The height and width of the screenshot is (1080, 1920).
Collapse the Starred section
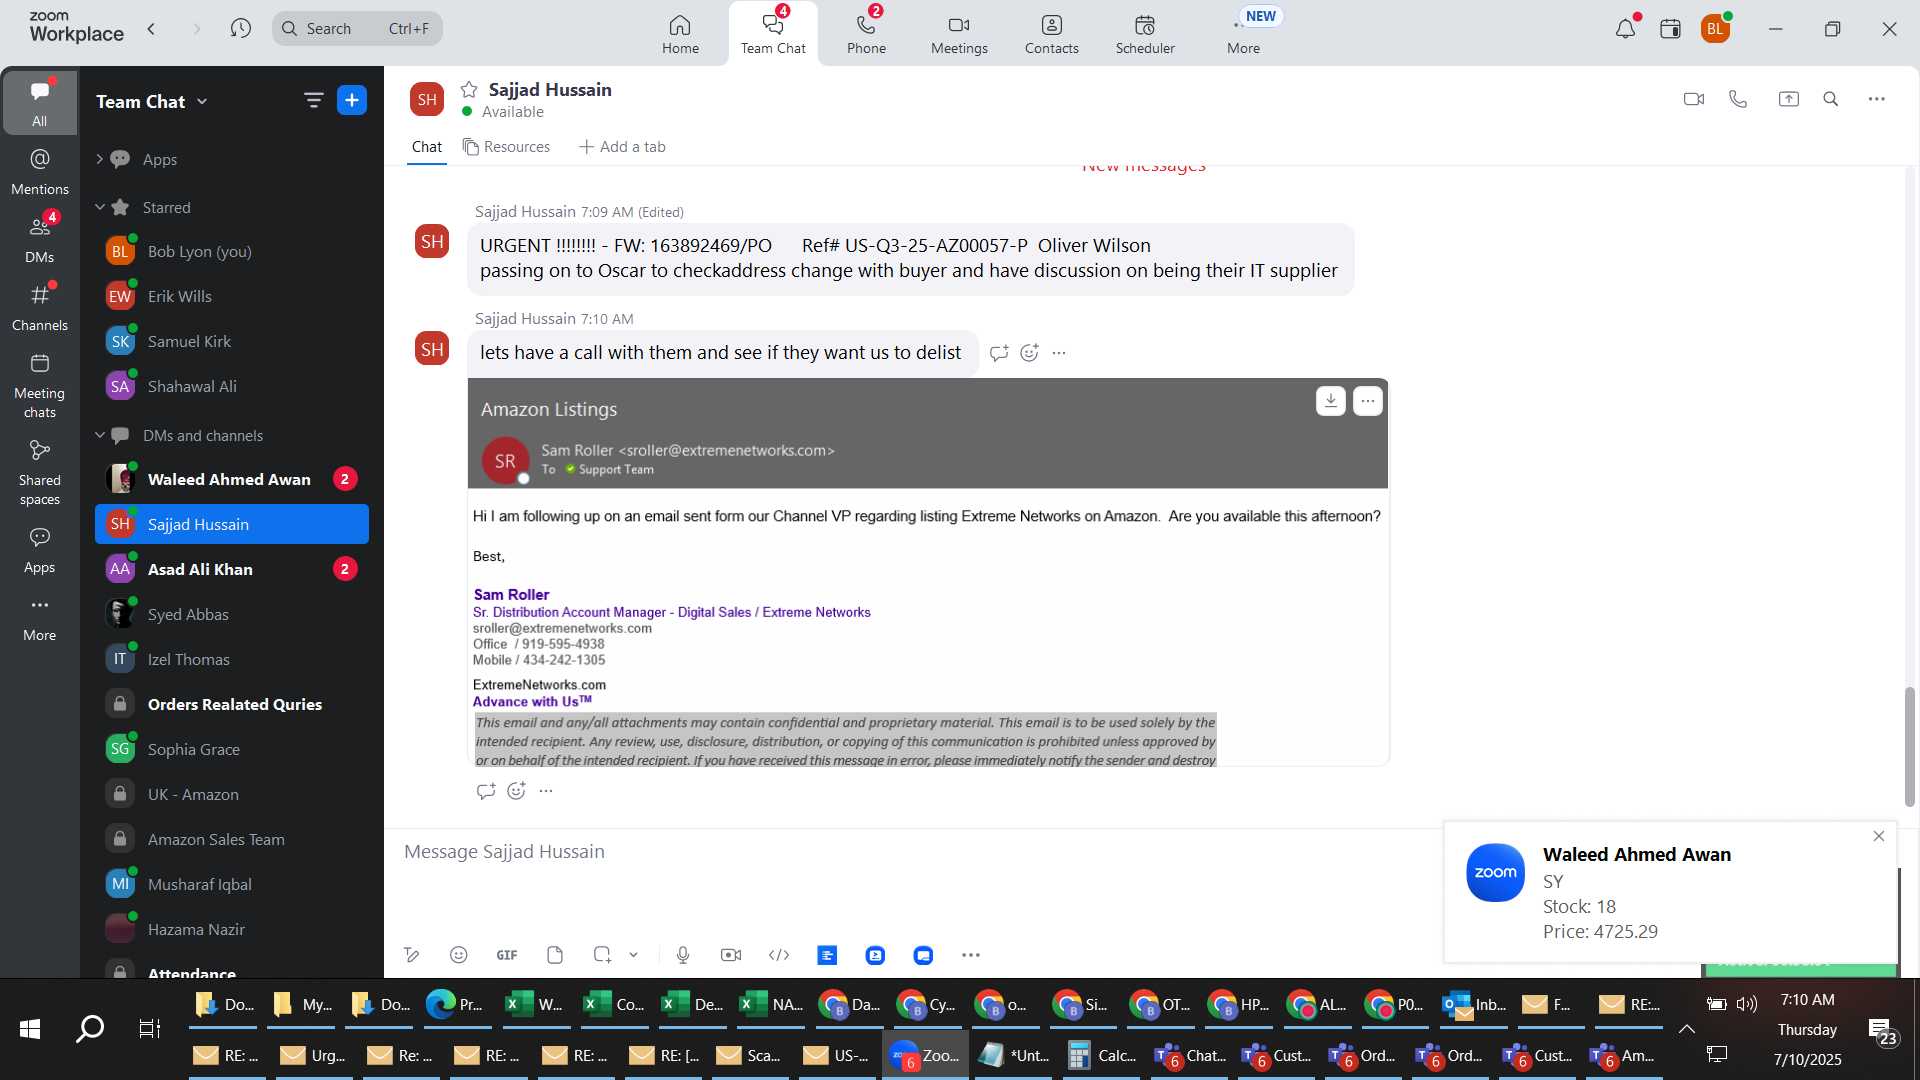tap(99, 207)
